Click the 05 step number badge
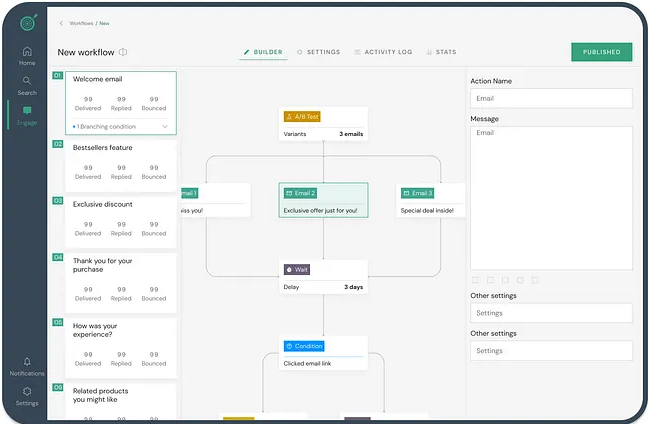This screenshot has width=648, height=424. point(57,322)
